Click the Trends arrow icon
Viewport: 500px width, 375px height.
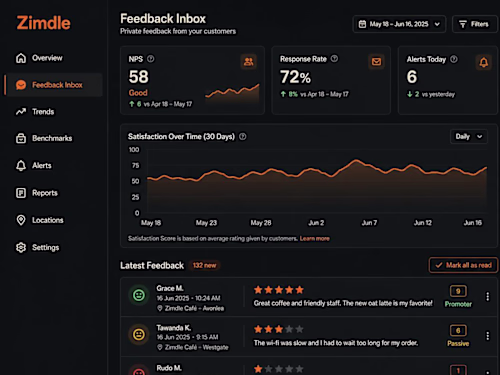[21, 112]
